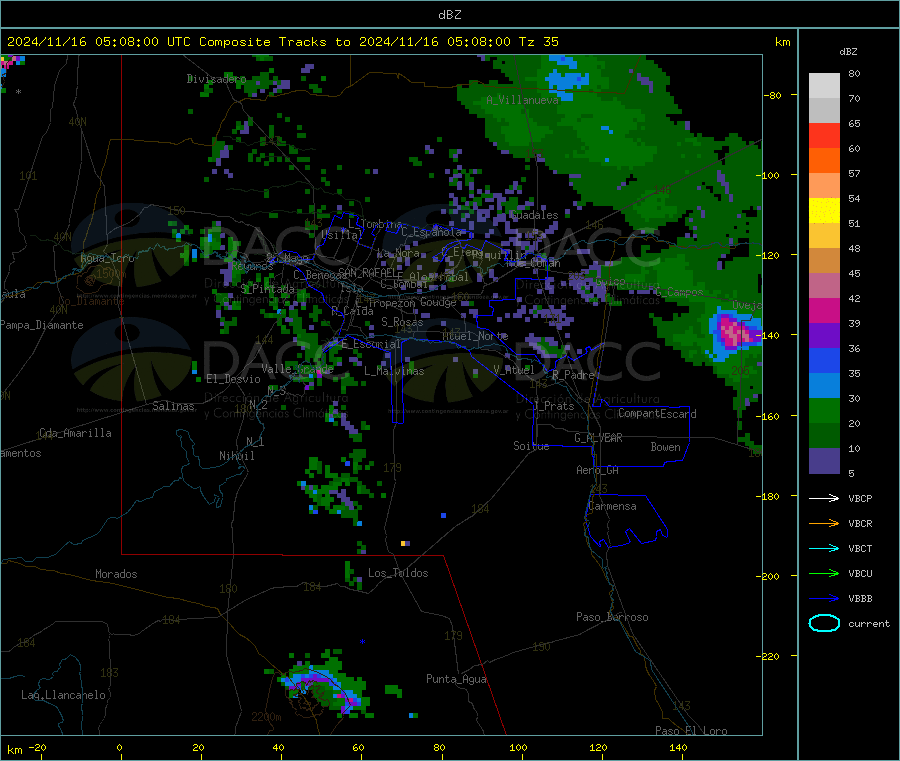The width and height of the screenshot is (900, 761).
Task: Click the 'E_Escorial' map label
Action: coord(370,344)
